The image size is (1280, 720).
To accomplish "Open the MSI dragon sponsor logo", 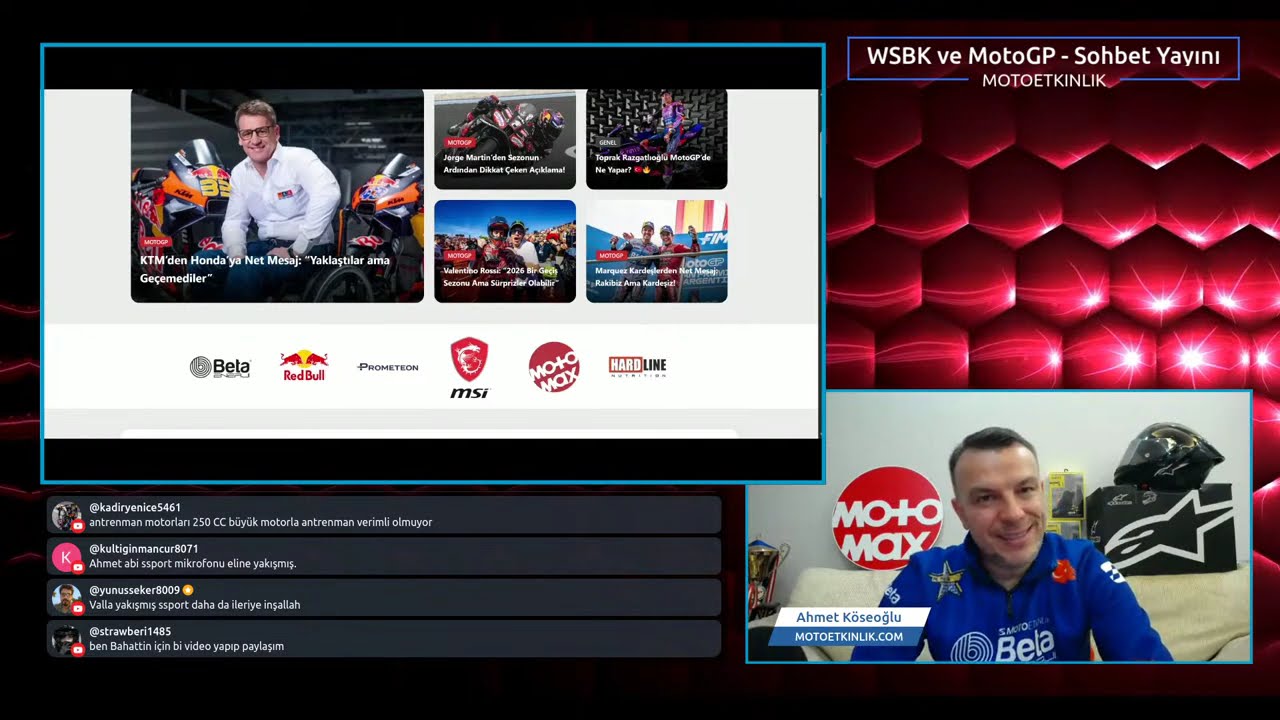I will [469, 367].
